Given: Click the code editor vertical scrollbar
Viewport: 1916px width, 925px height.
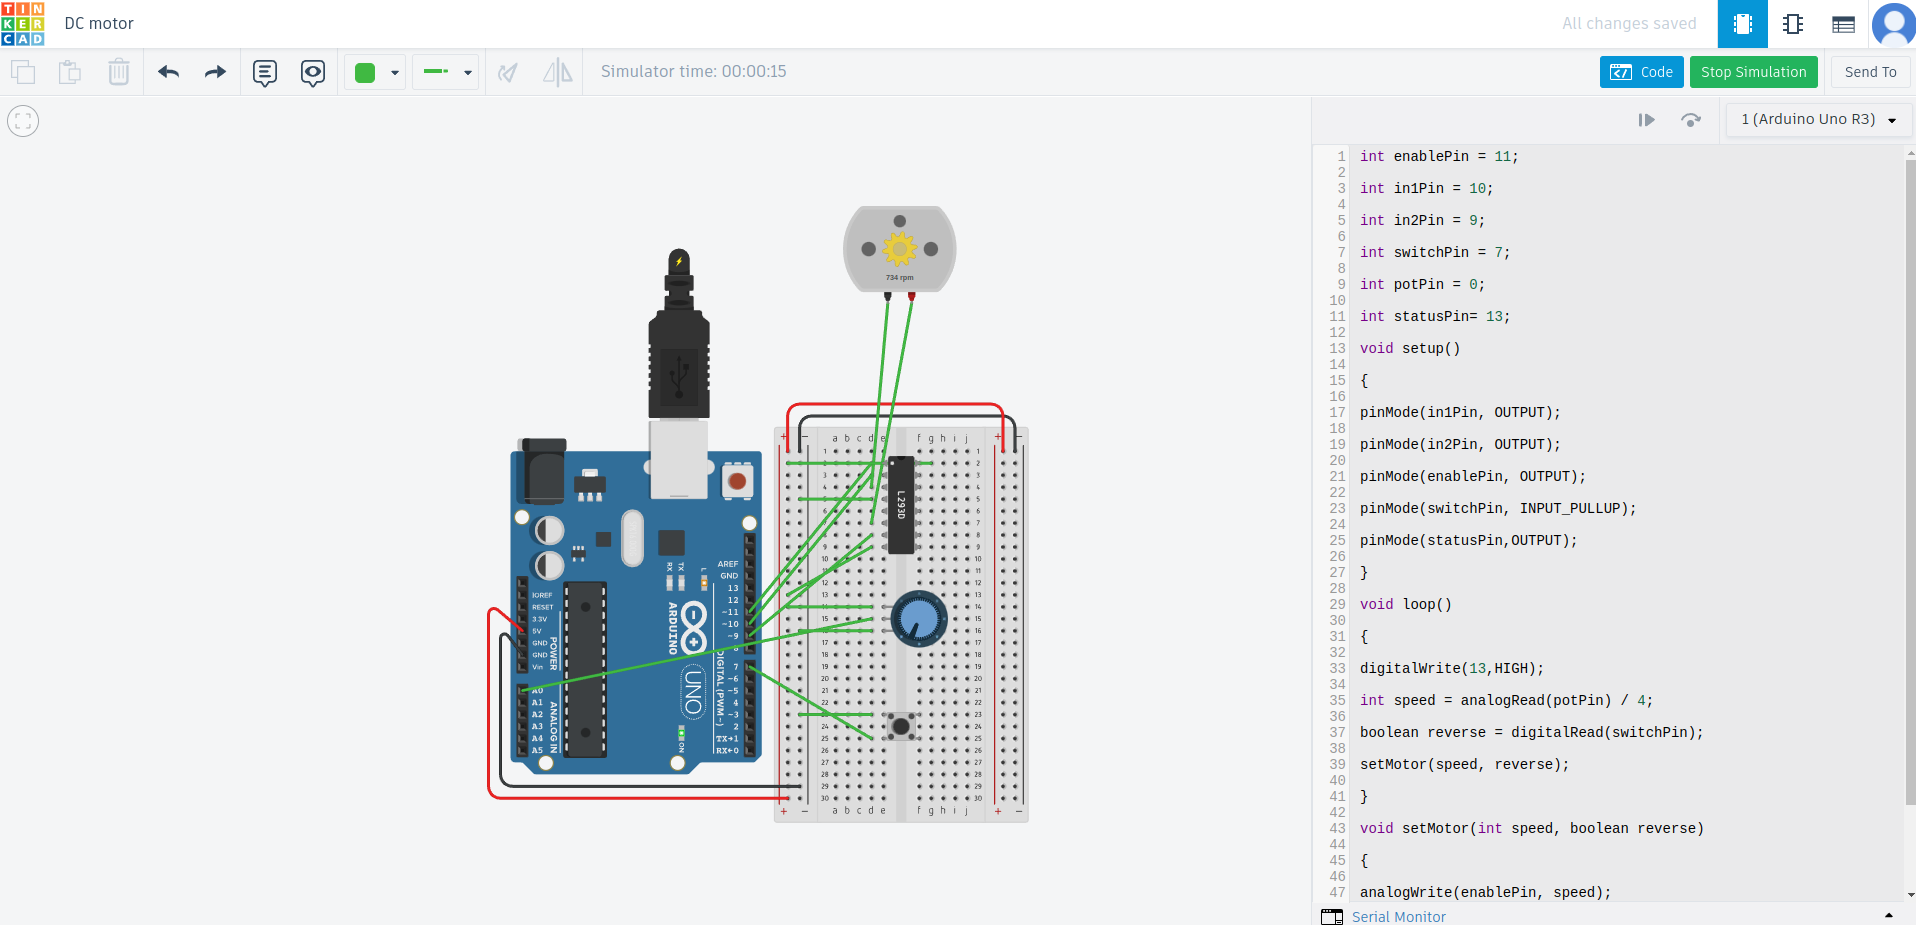Looking at the screenshot, I should tap(1909, 480).
